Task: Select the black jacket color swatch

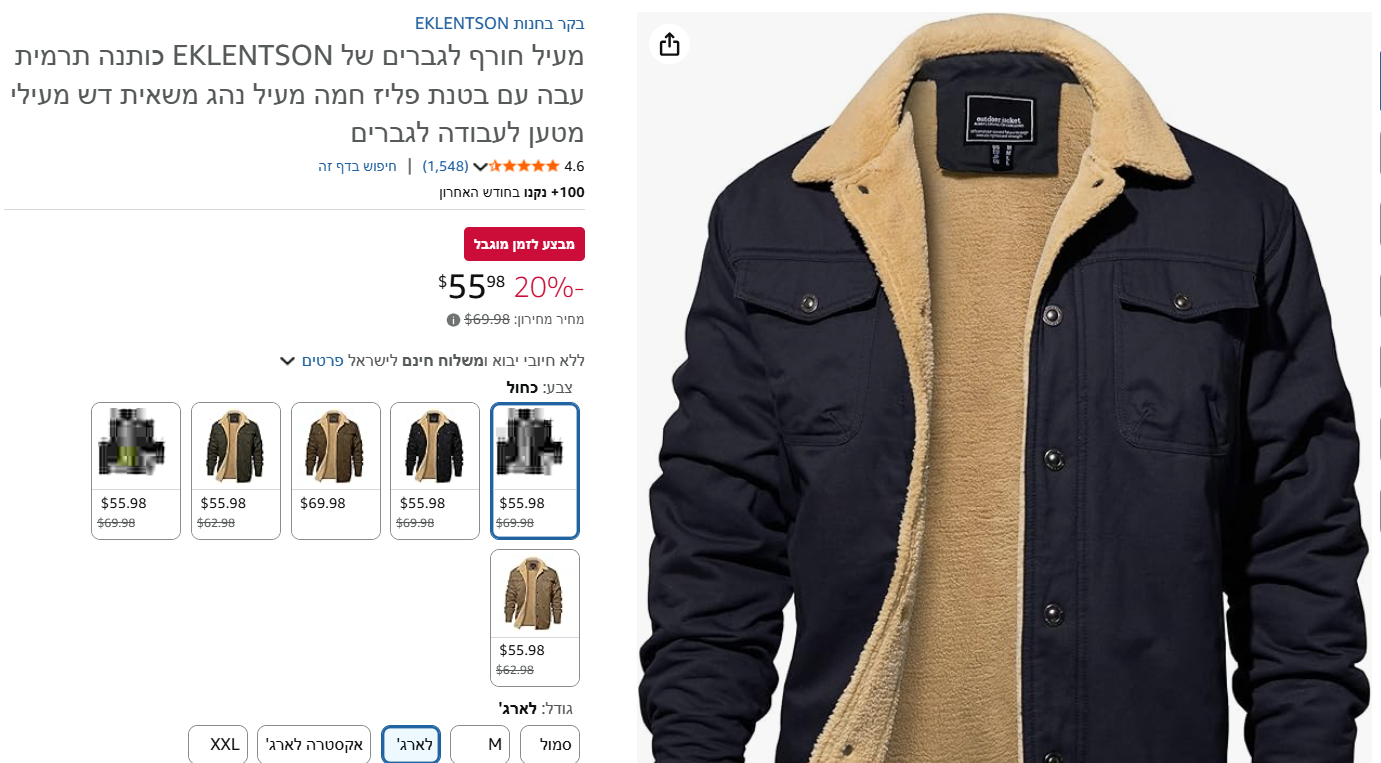Action: coord(435,471)
